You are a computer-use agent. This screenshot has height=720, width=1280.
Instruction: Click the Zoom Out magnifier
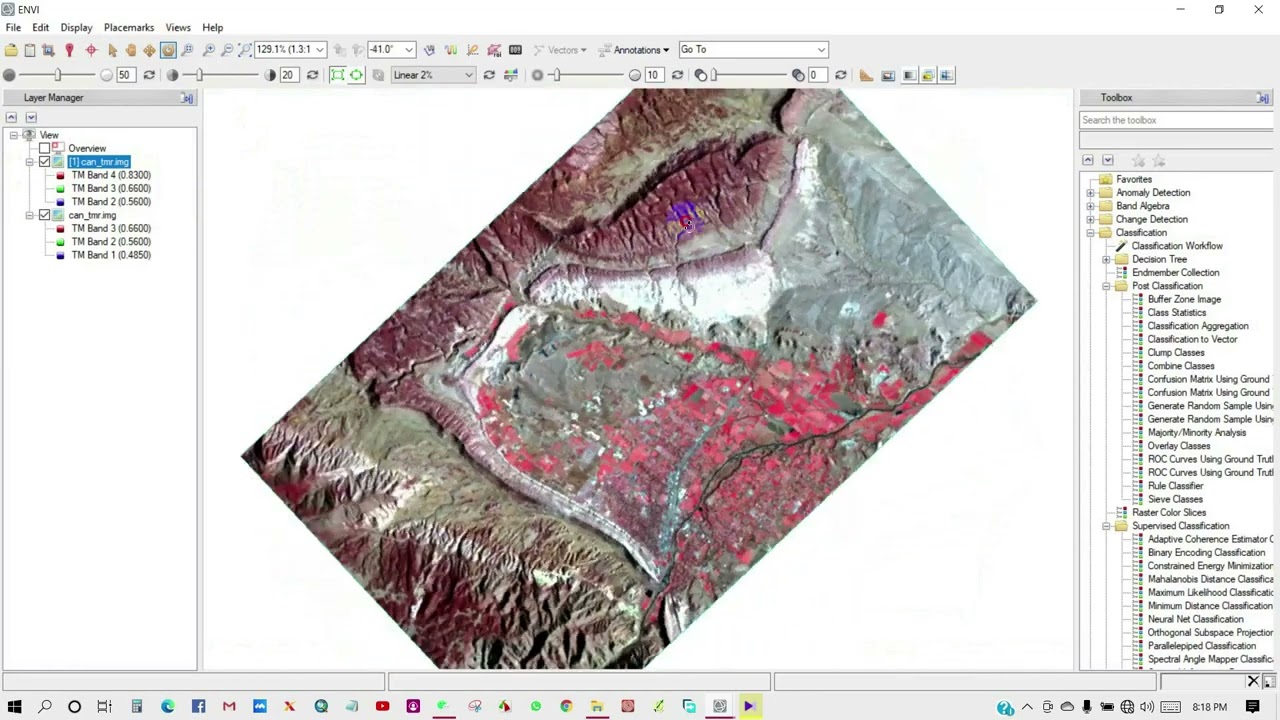pos(227,49)
